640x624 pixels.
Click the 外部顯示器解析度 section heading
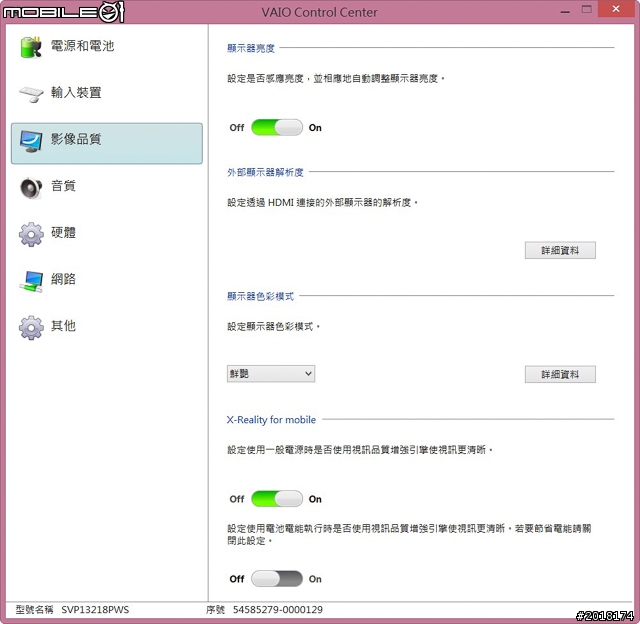point(265,172)
